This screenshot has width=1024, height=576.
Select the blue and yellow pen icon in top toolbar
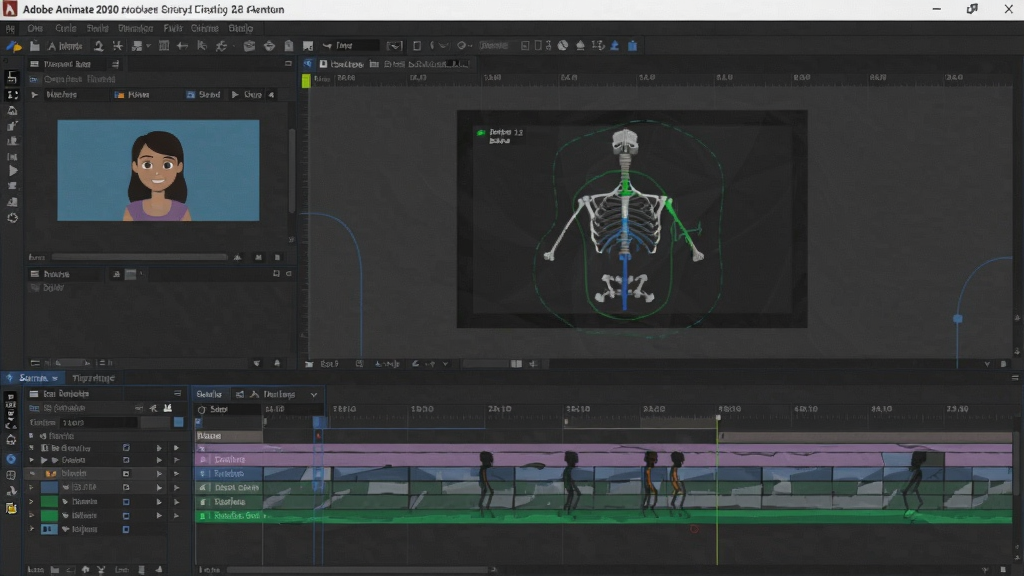[x=13, y=46]
